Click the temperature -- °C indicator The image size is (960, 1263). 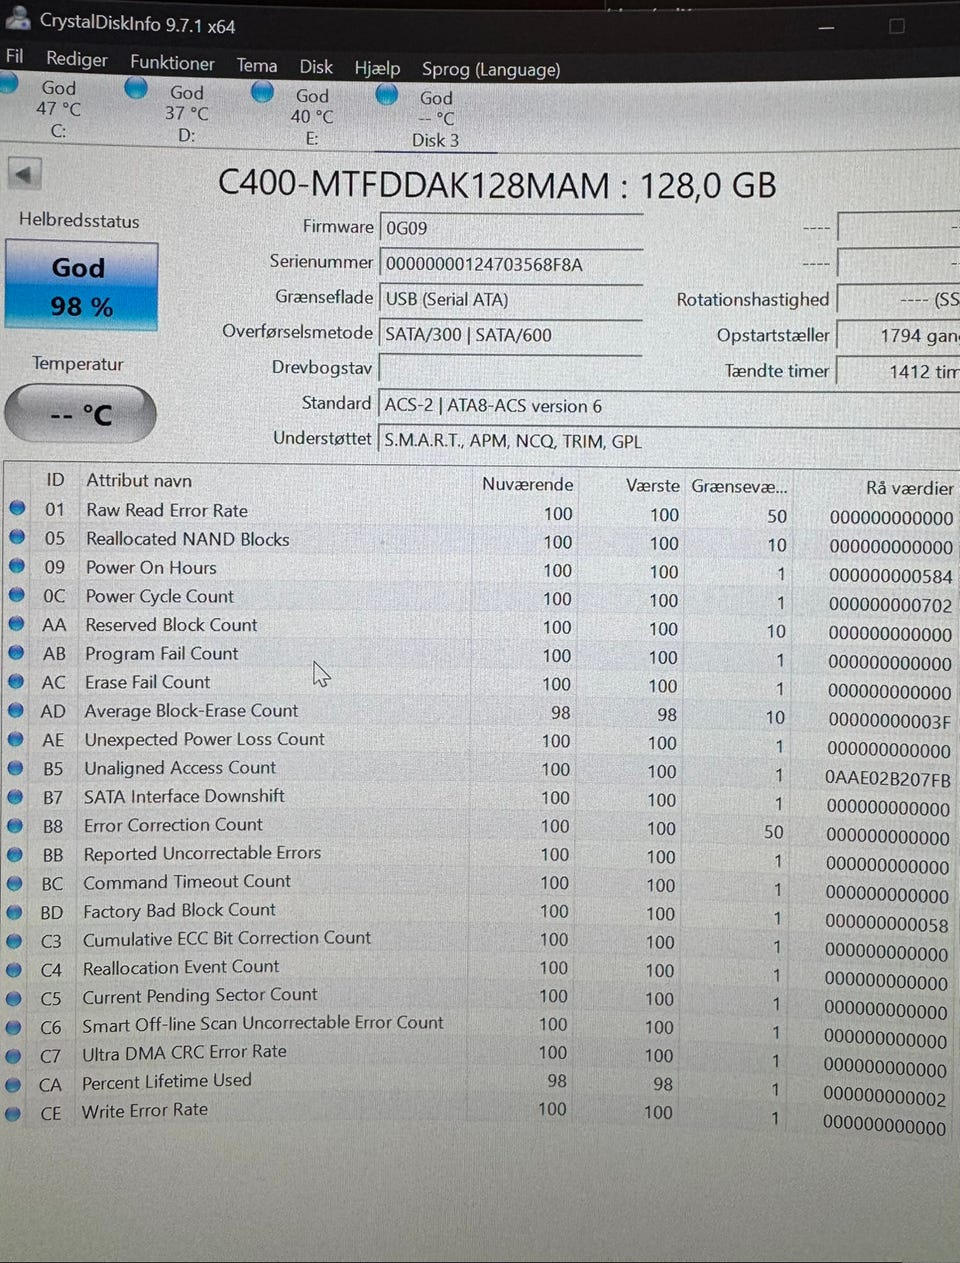(80, 413)
